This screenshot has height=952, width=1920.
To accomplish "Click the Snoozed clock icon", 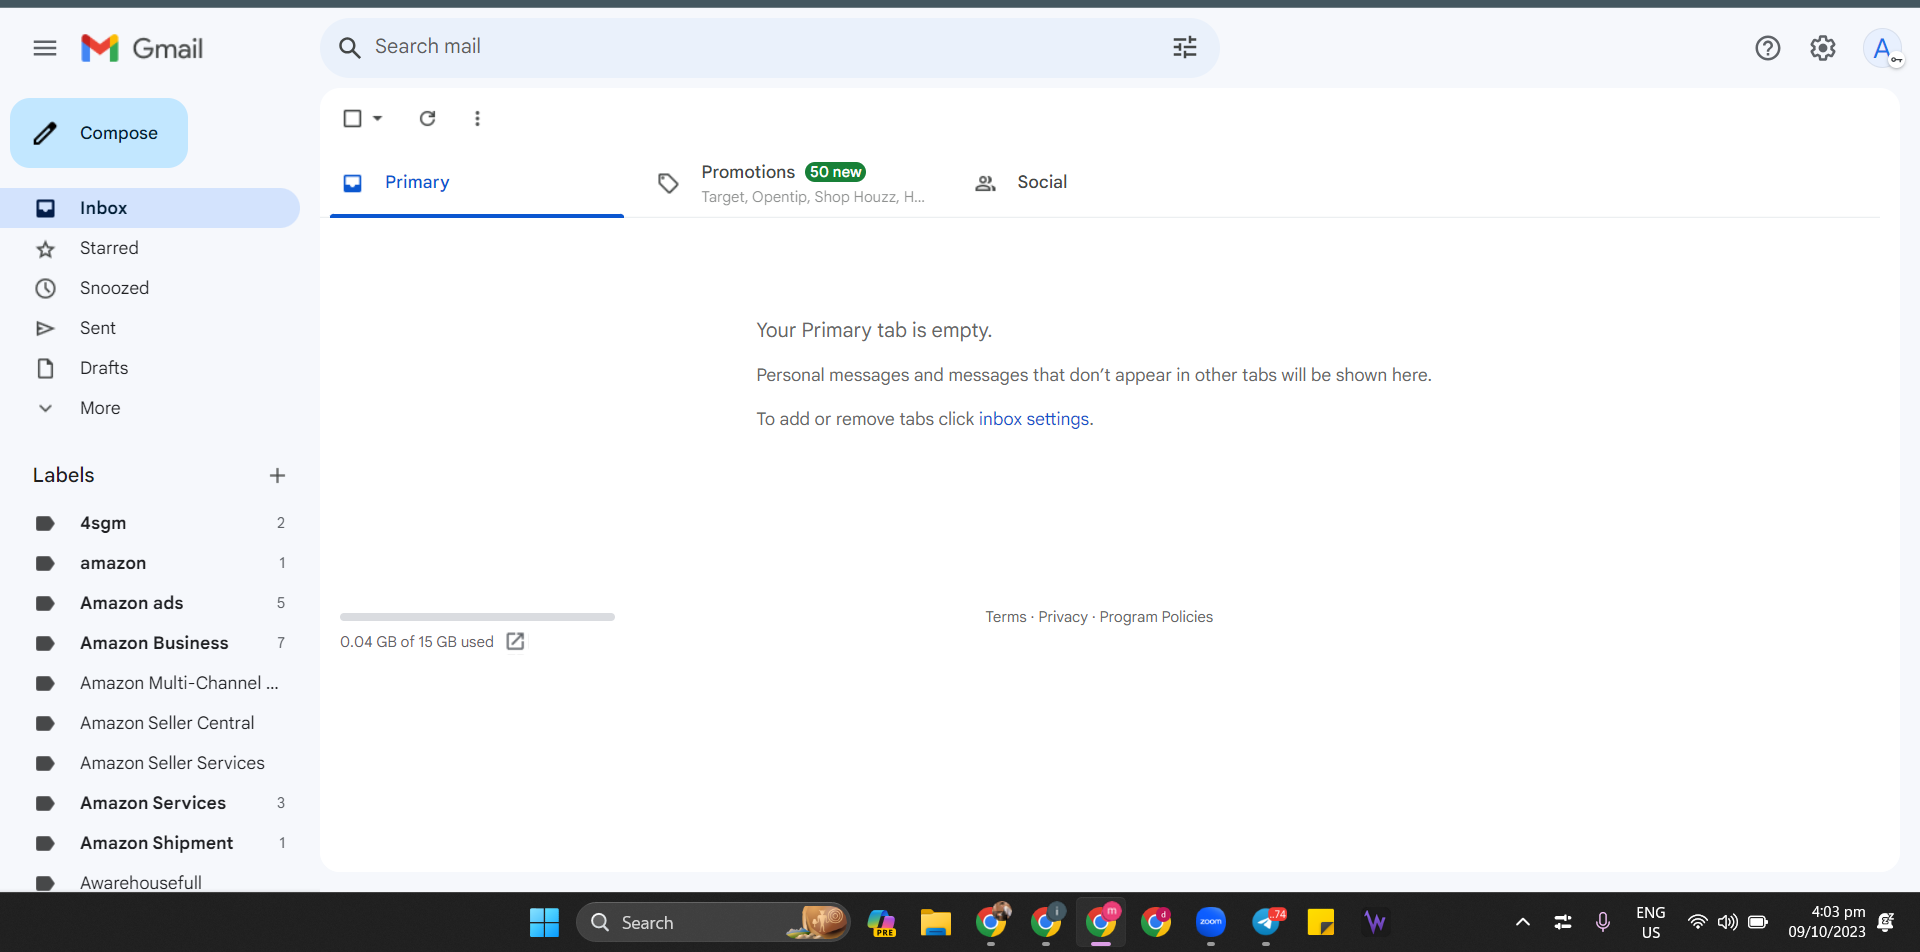I will click(x=45, y=289).
